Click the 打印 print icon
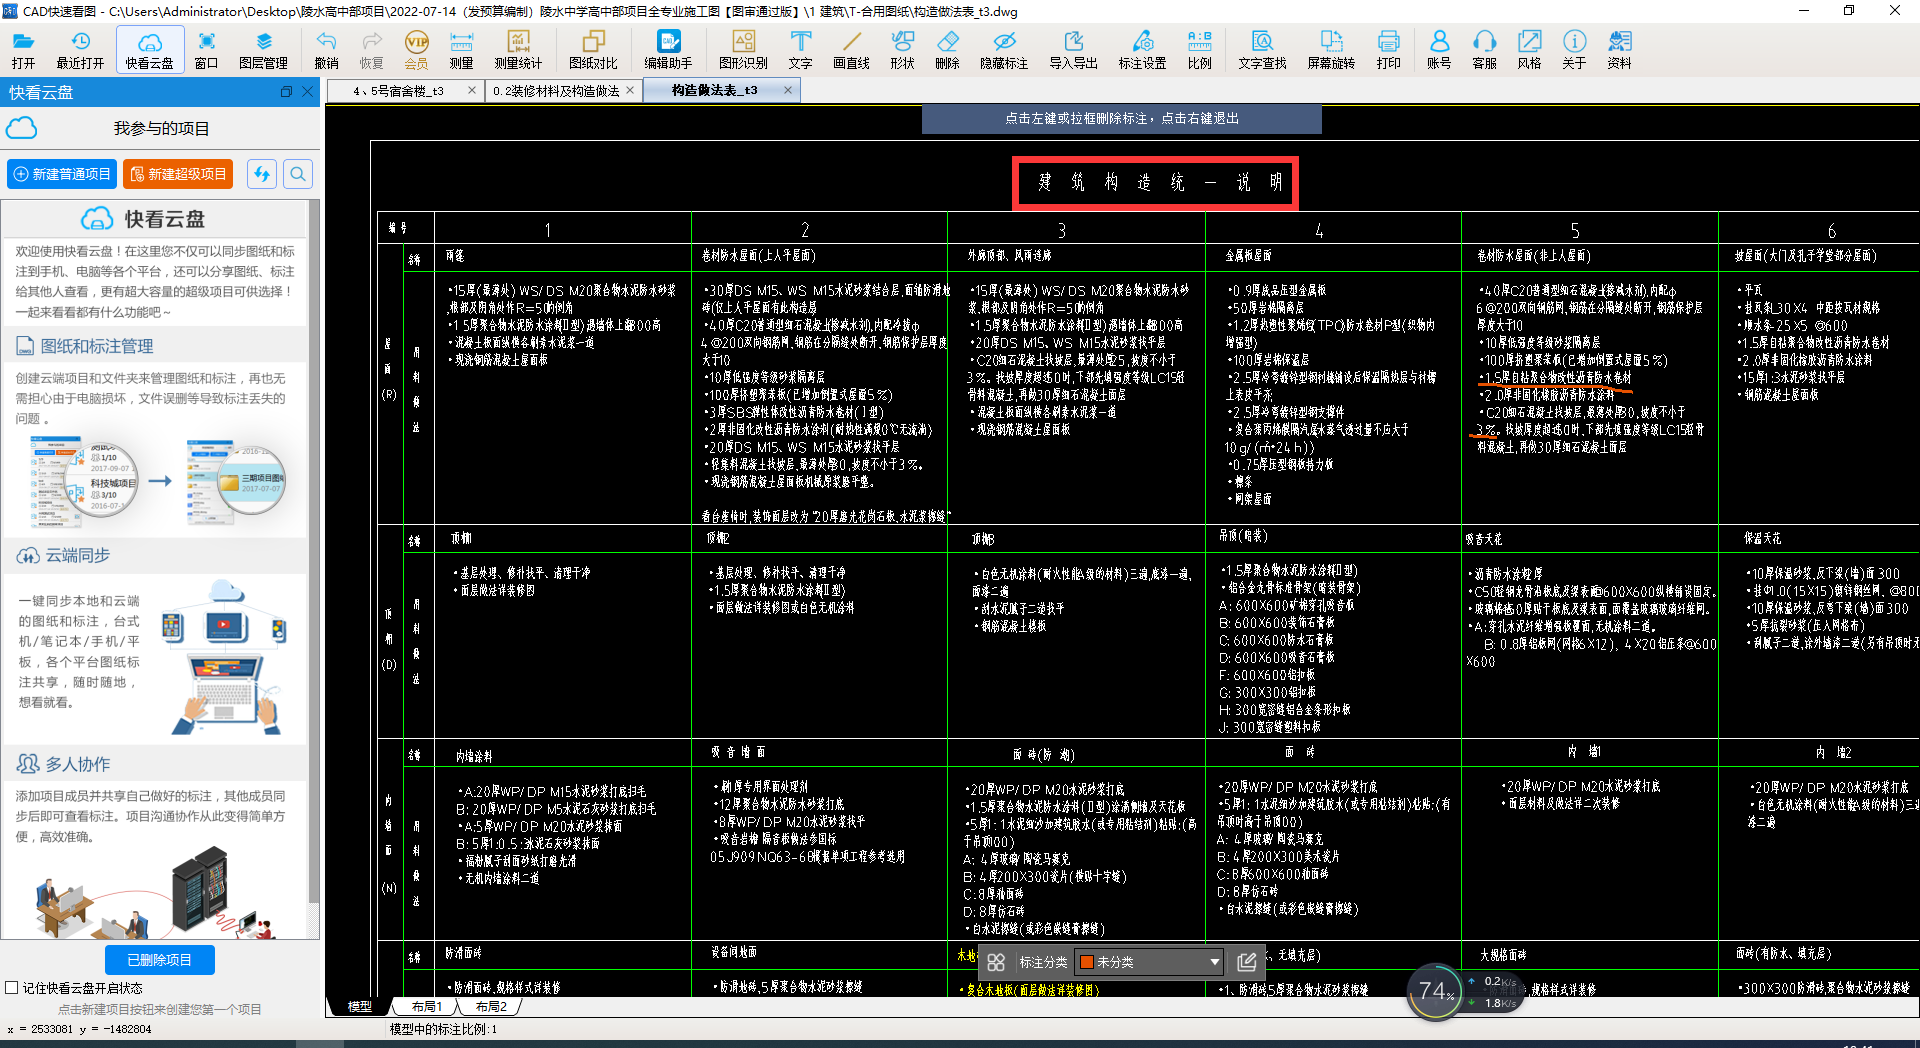Image resolution: width=1920 pixels, height=1048 pixels. click(x=1388, y=49)
